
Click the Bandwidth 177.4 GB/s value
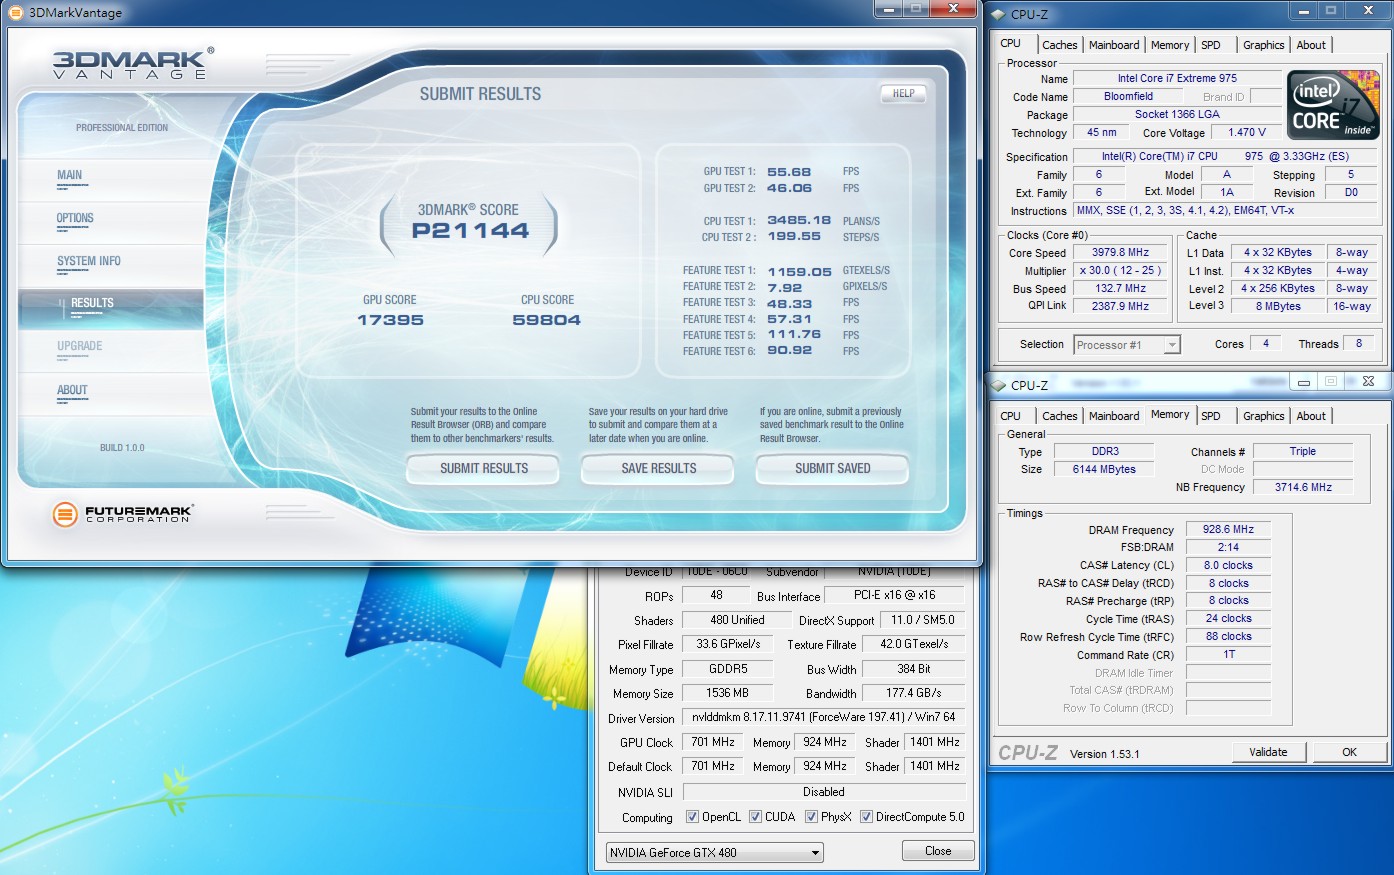click(x=913, y=693)
